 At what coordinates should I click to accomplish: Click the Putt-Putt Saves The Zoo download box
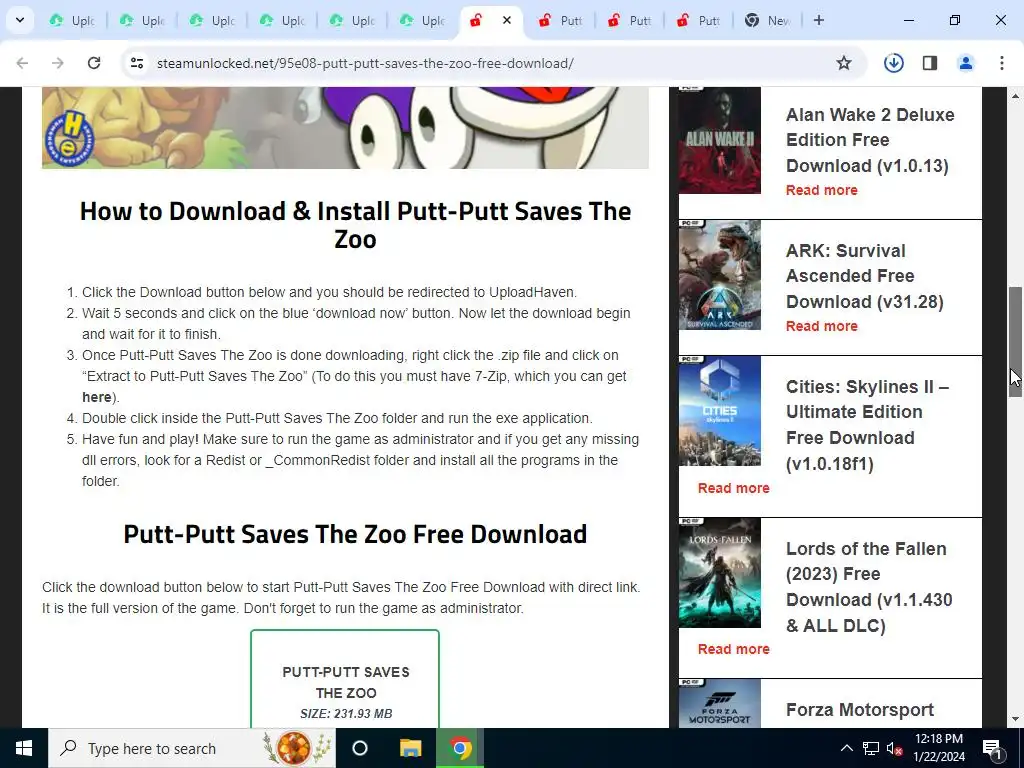[345, 679]
